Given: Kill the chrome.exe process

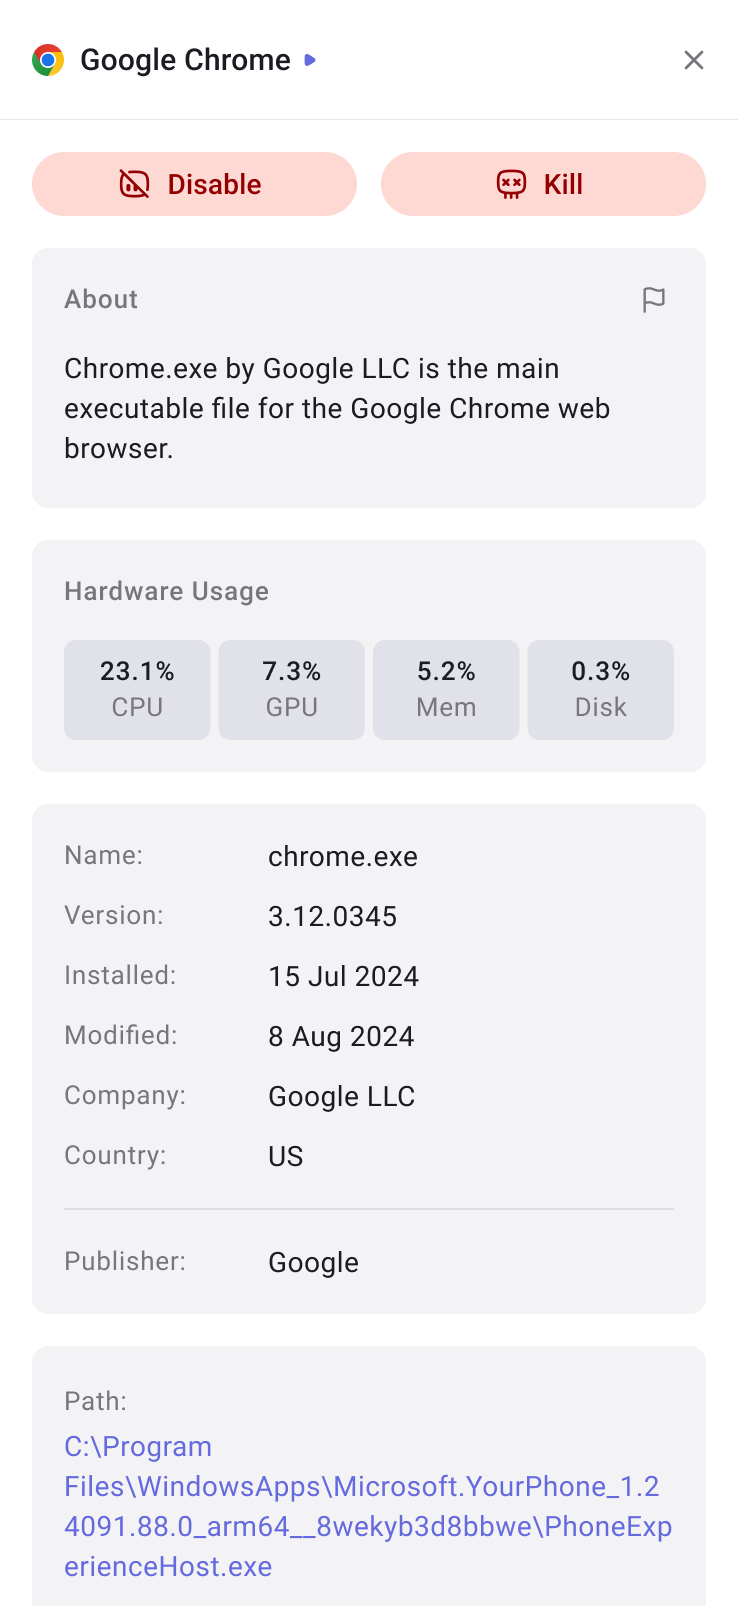Looking at the screenshot, I should pyautogui.click(x=543, y=184).
